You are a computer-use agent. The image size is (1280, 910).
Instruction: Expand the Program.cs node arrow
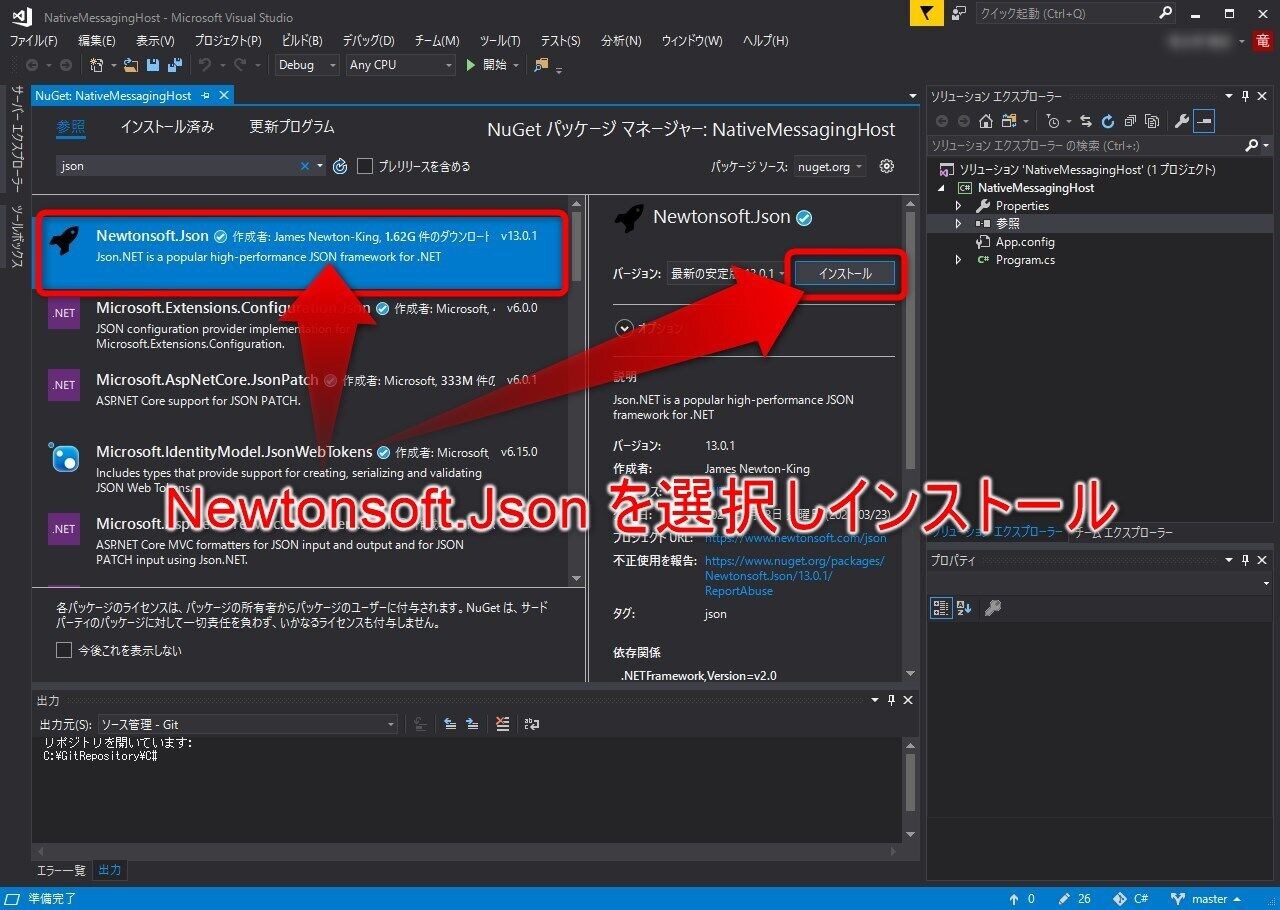tap(958, 260)
